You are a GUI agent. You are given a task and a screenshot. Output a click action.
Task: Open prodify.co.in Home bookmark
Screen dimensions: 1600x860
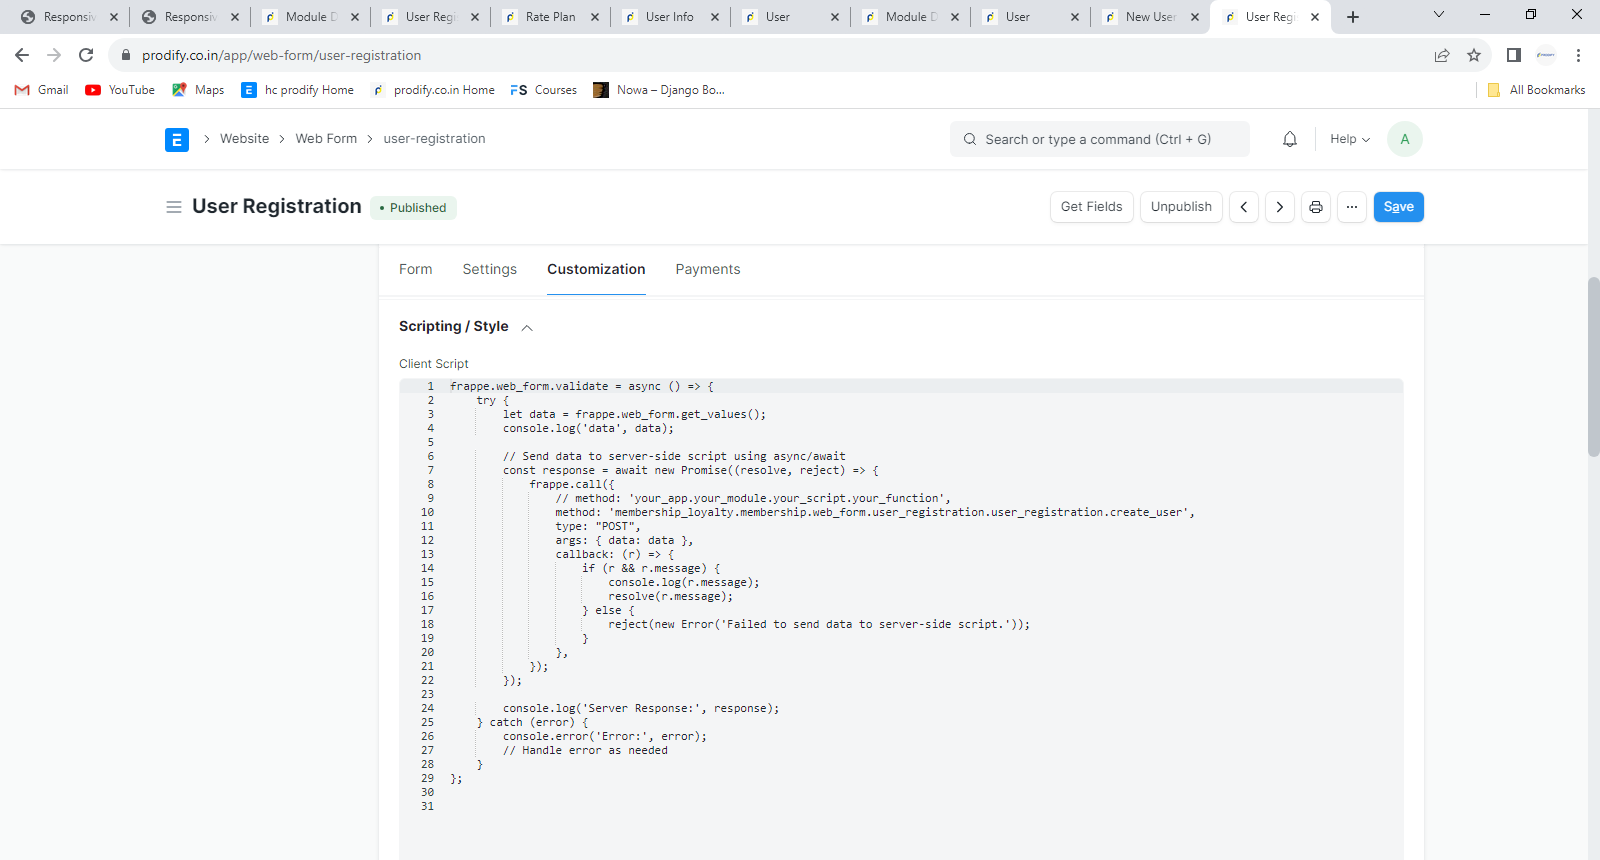pos(433,90)
